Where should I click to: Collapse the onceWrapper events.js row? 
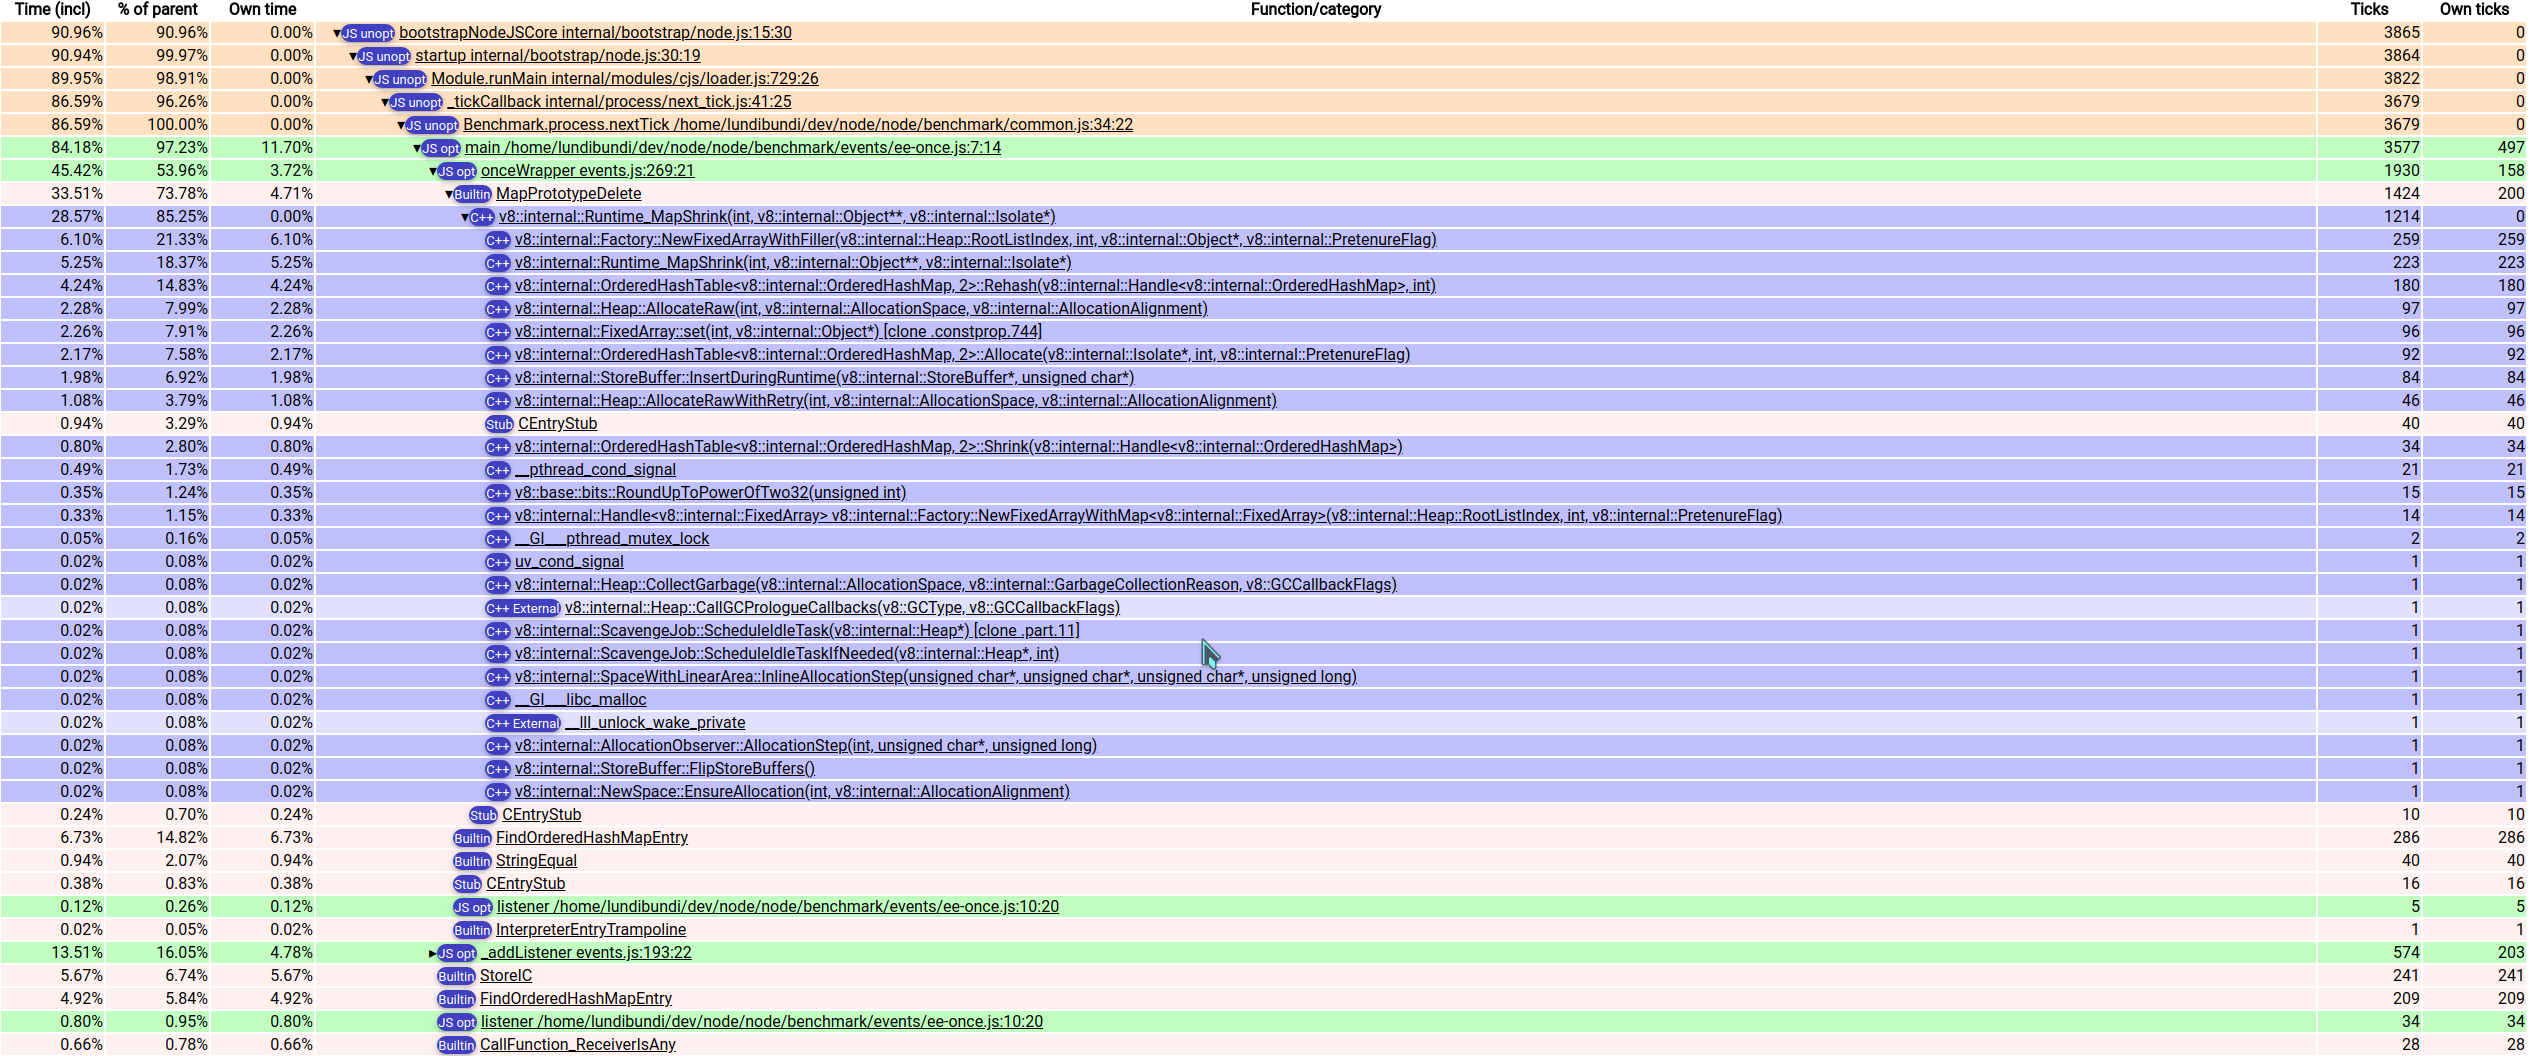tap(433, 171)
